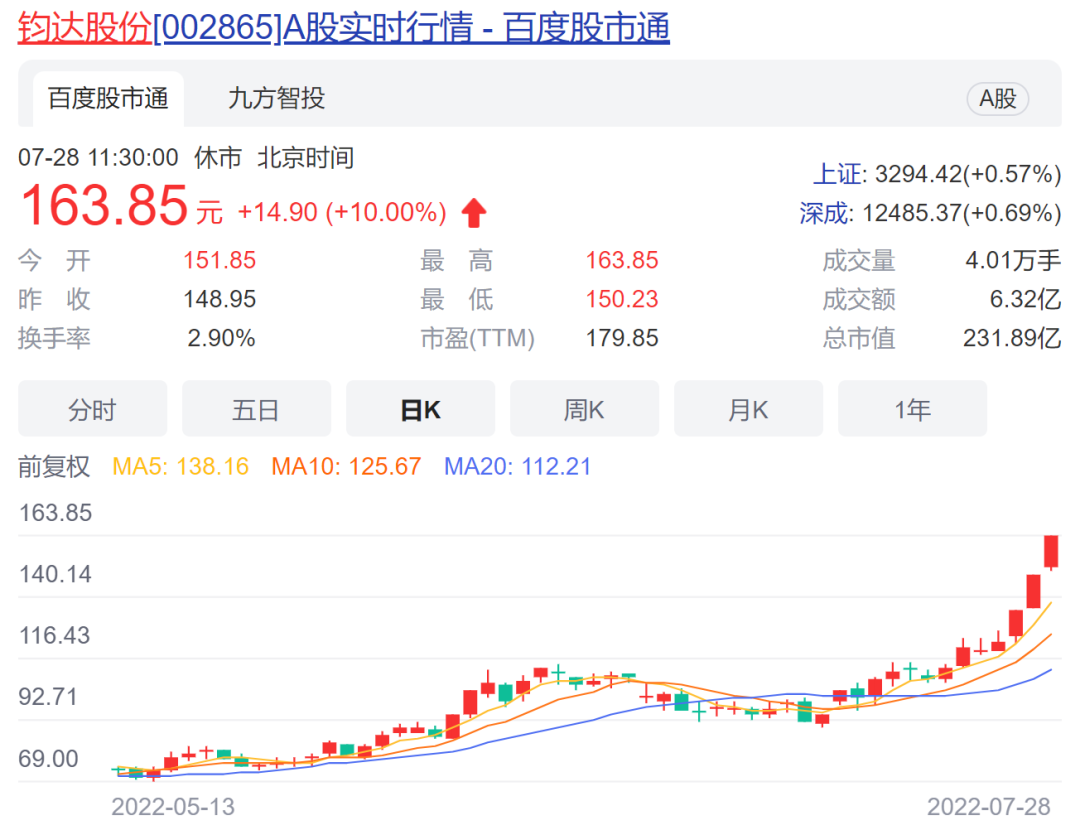Image resolution: width=1080 pixels, height=830 pixels.
Task: Toggle the MA5 moving average line
Action: (x=179, y=466)
